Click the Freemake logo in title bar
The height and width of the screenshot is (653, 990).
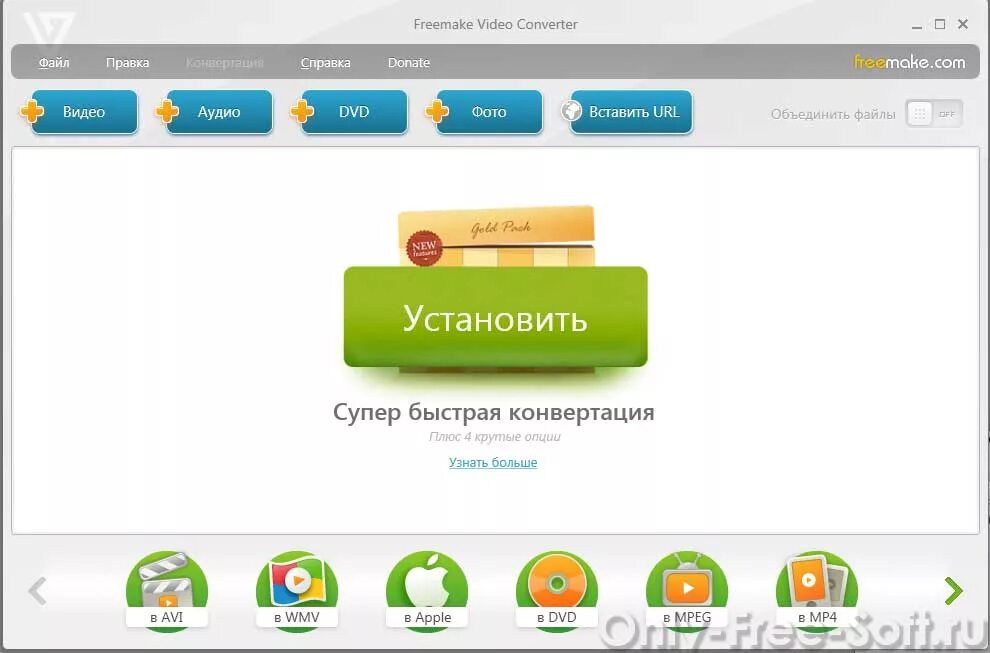(x=49, y=29)
